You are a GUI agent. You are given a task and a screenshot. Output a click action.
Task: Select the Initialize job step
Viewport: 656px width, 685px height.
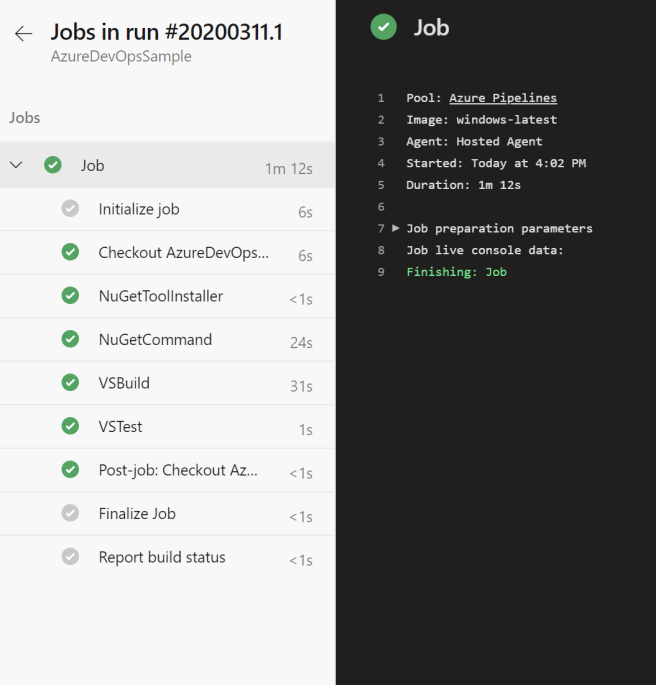coord(139,209)
